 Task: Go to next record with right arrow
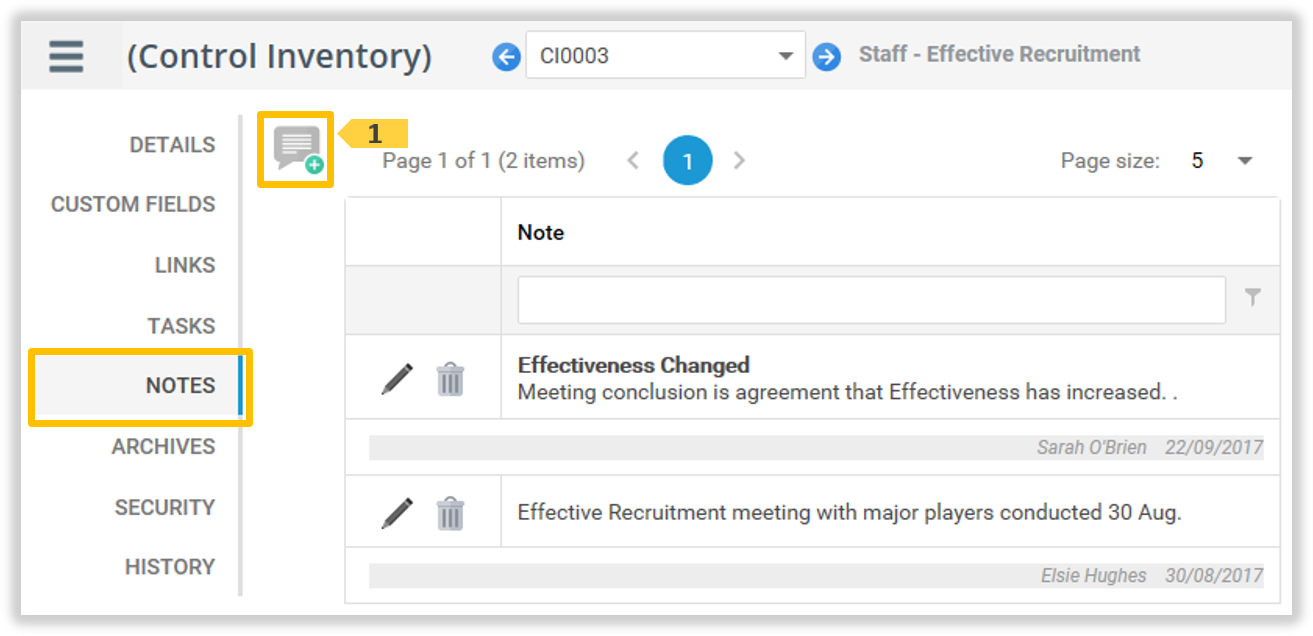click(x=826, y=56)
